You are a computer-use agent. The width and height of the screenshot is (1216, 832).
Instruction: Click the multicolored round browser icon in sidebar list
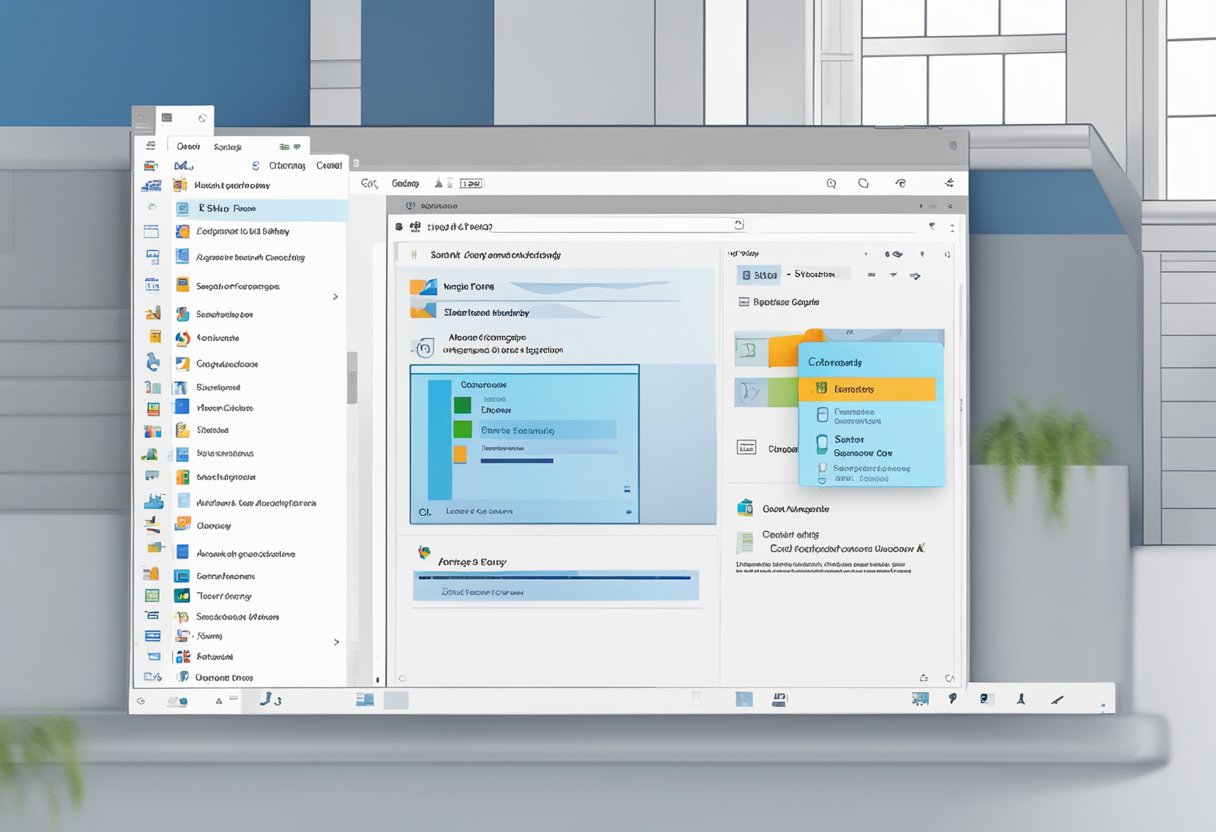(x=182, y=339)
